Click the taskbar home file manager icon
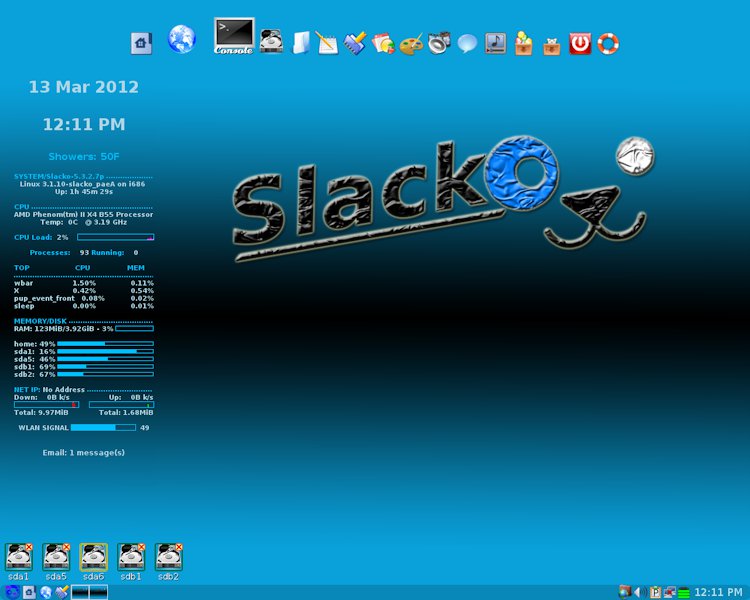Viewport: 750px width, 600px height. (x=29, y=592)
